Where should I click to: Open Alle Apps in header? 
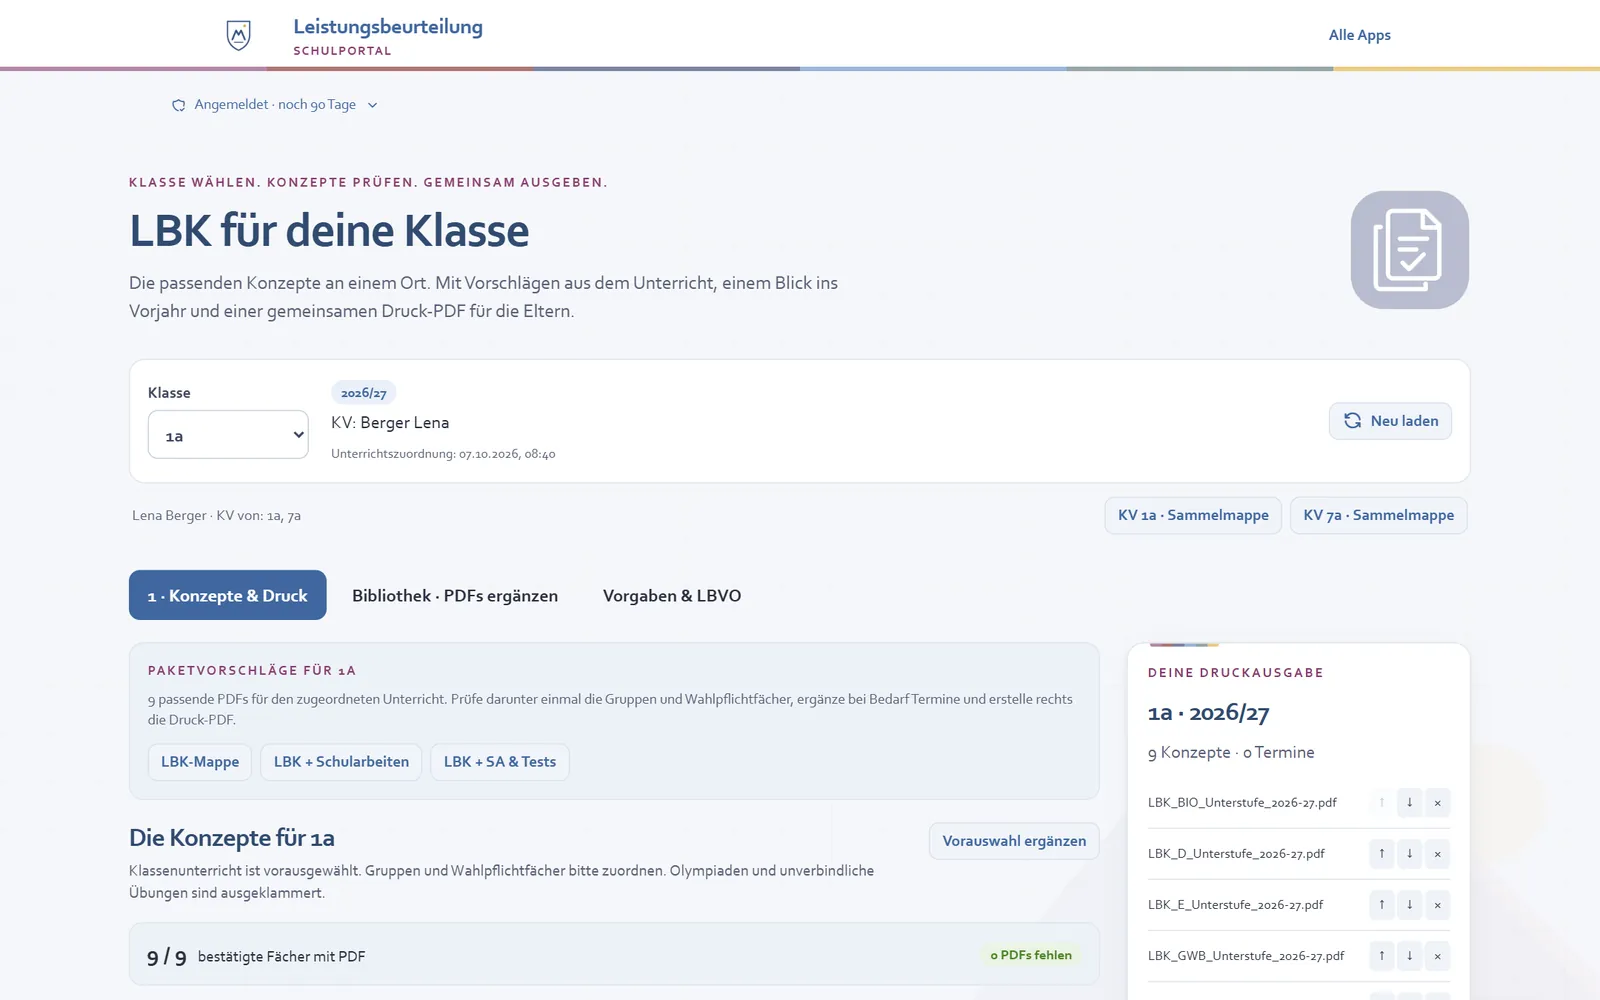pos(1359,35)
